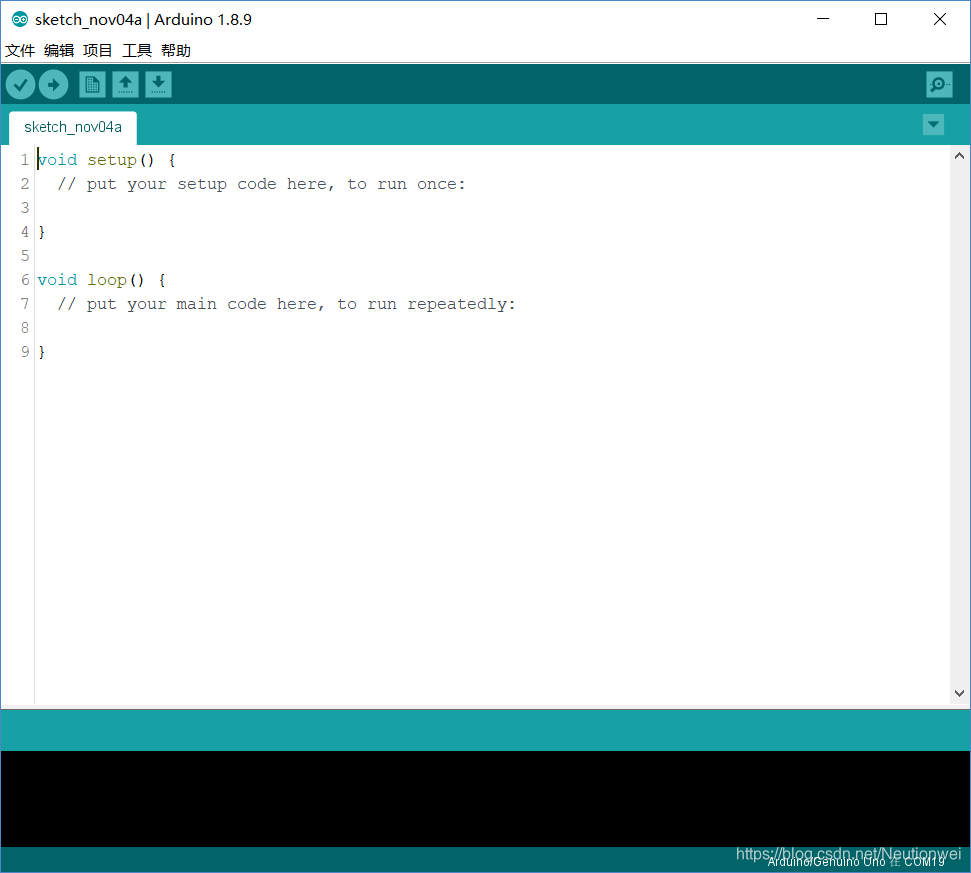Open the tab options dropdown arrow

click(933, 124)
